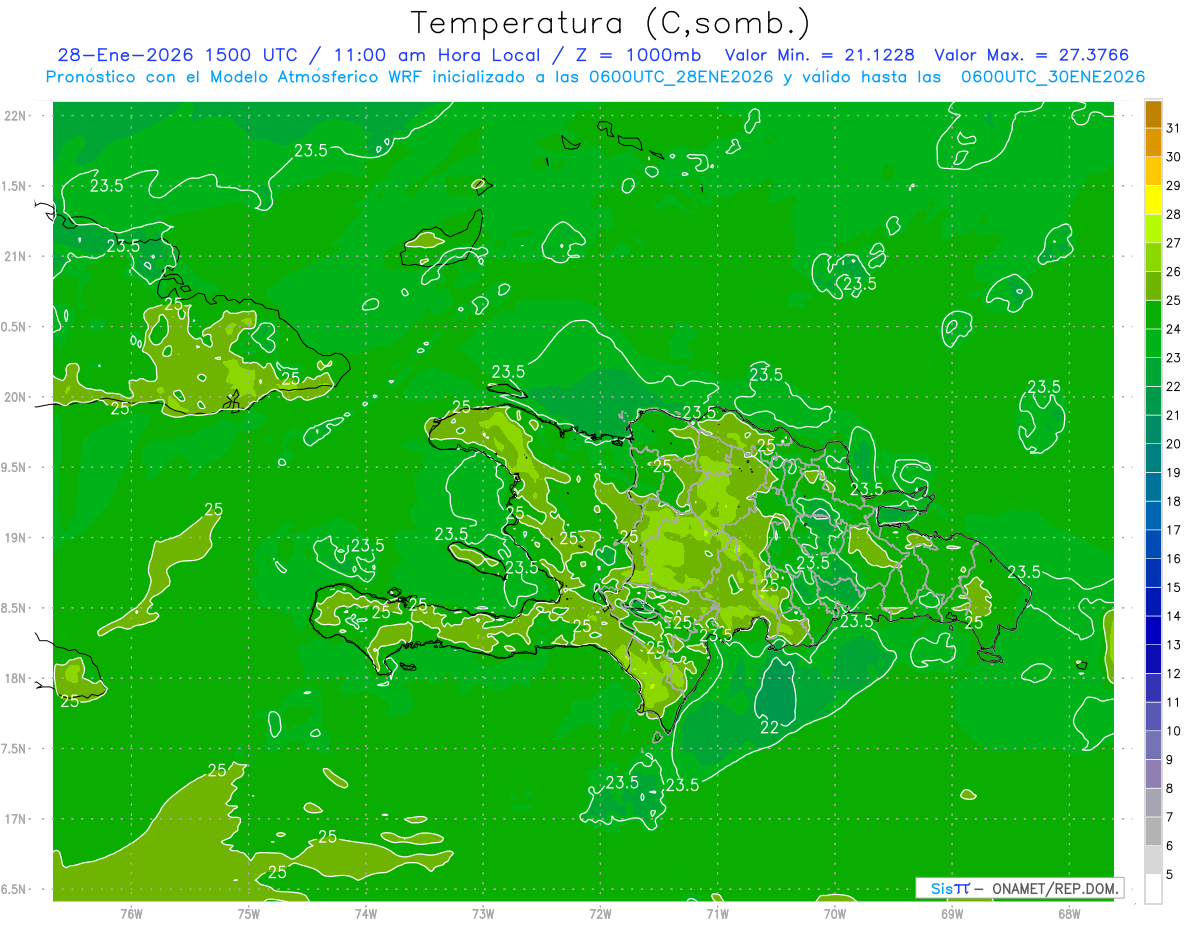Click the latitude label "20N"

16,397
